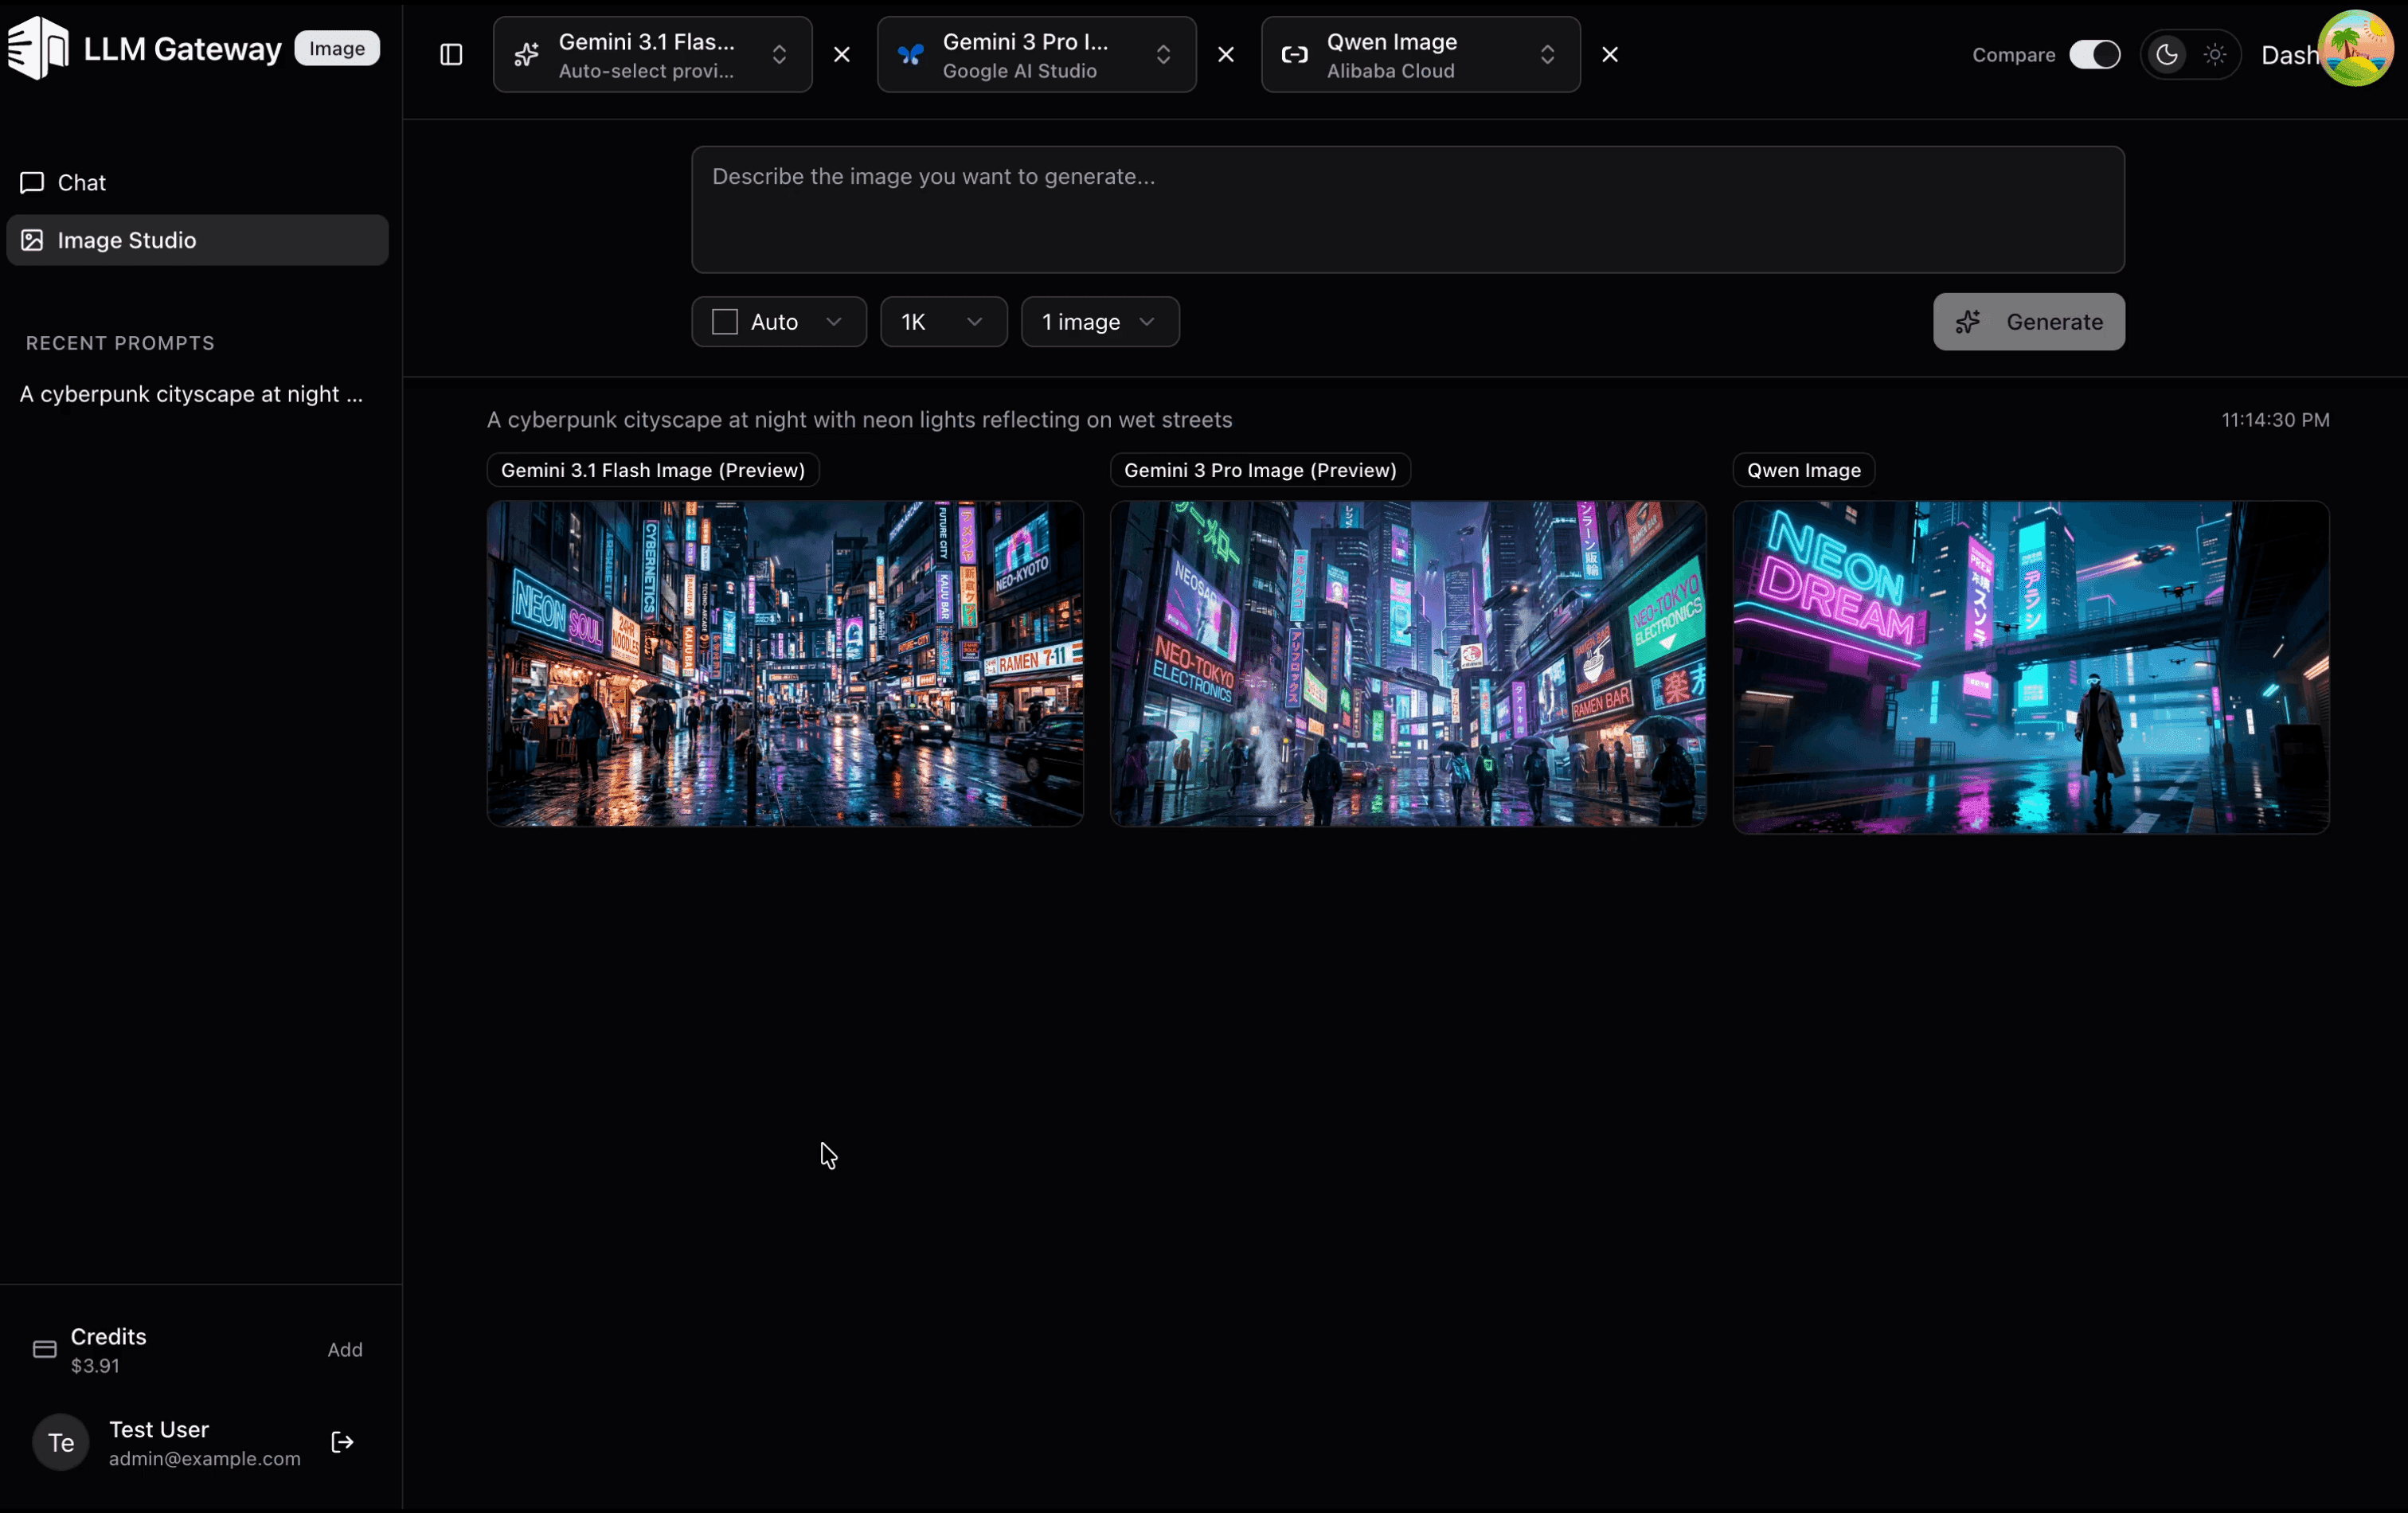Screen dimensions: 2408x1513
Task: Toggle the sidebar panel icon
Action: coord(451,55)
